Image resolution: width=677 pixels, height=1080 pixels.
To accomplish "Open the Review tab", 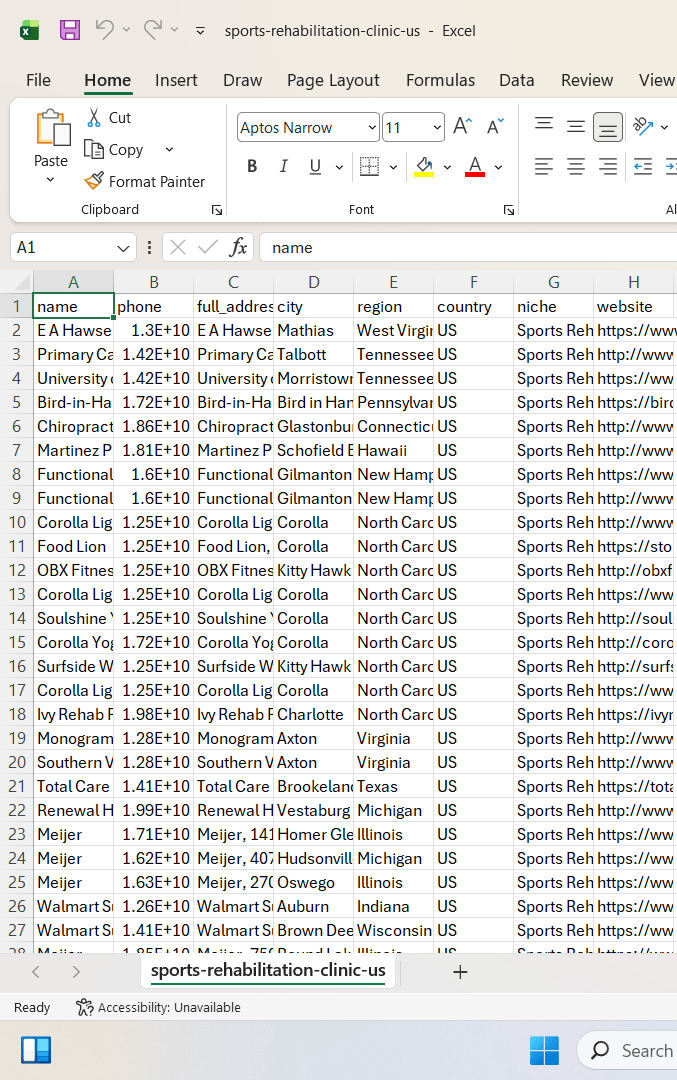I will point(587,80).
